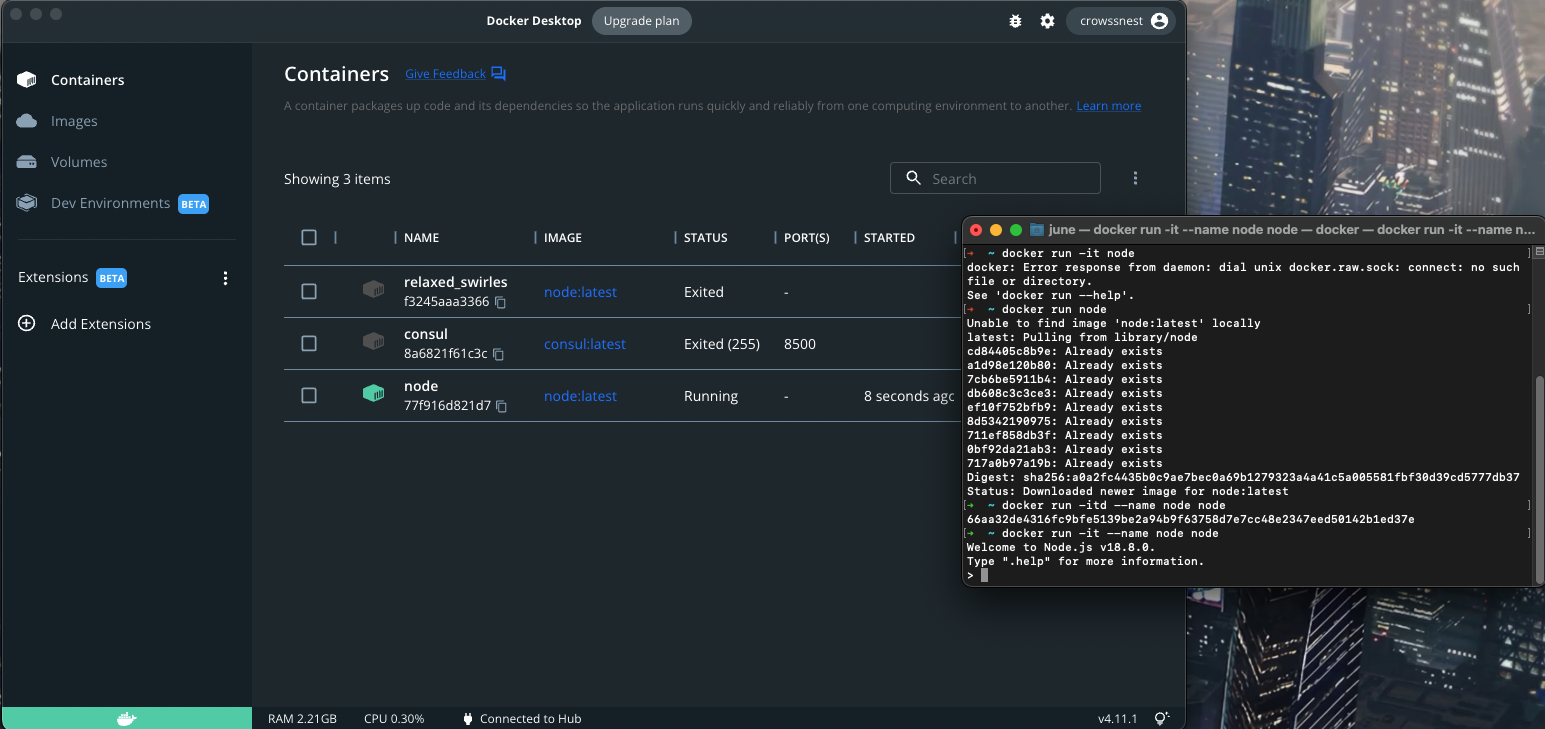Open node:latest image link for relaxed_swirles

(580, 292)
